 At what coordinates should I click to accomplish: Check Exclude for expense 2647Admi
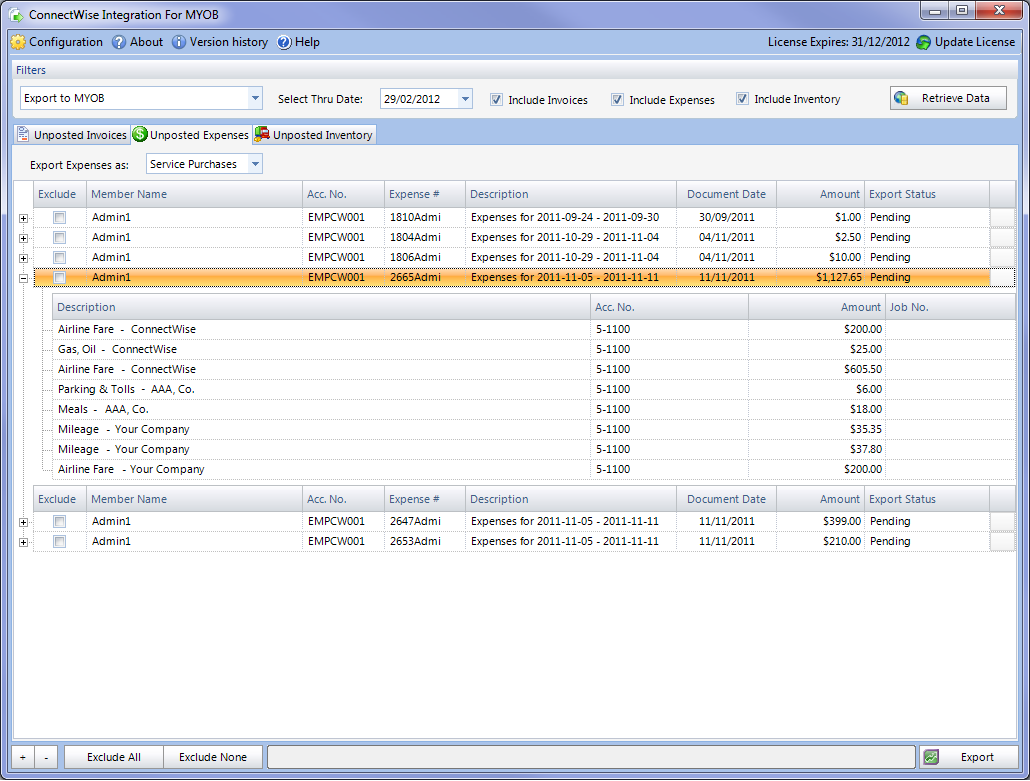60,522
